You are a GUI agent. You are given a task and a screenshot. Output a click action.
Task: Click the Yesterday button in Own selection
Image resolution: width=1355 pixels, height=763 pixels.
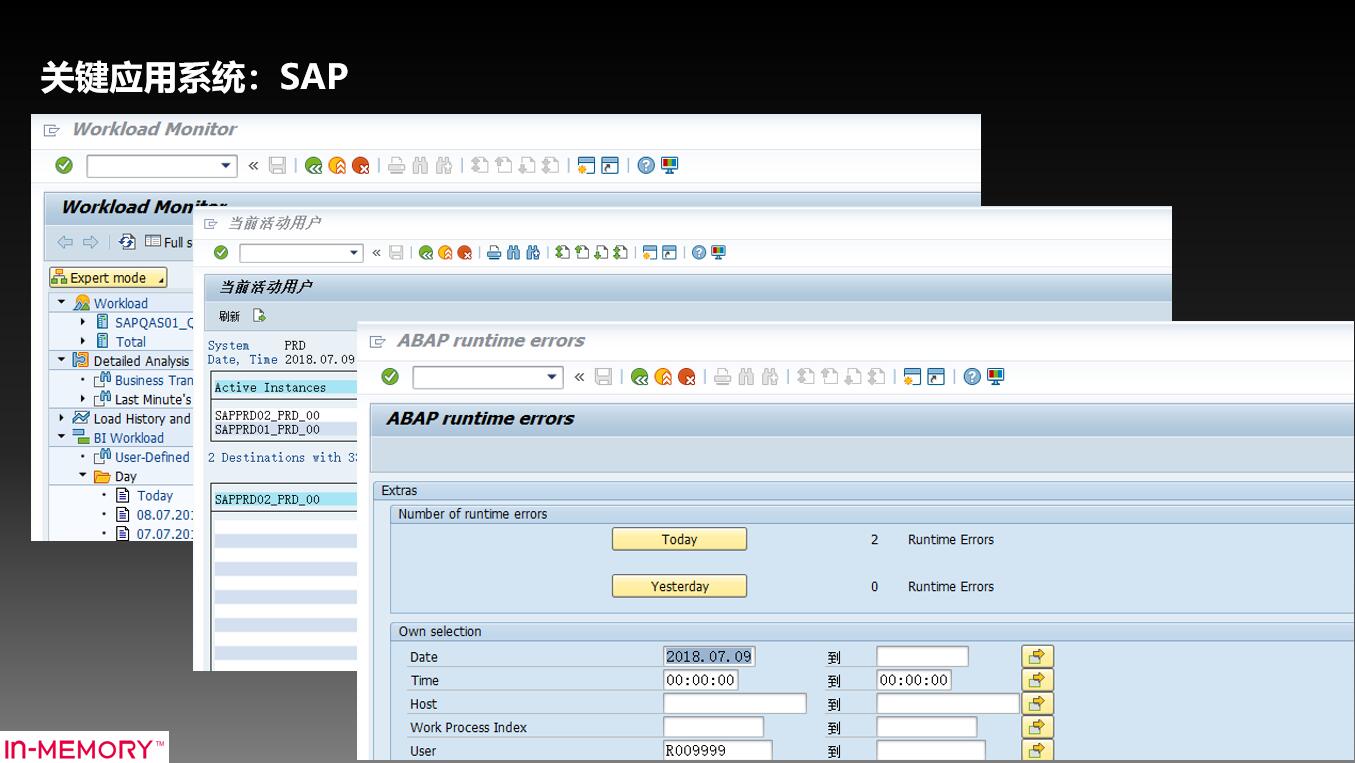(x=679, y=586)
